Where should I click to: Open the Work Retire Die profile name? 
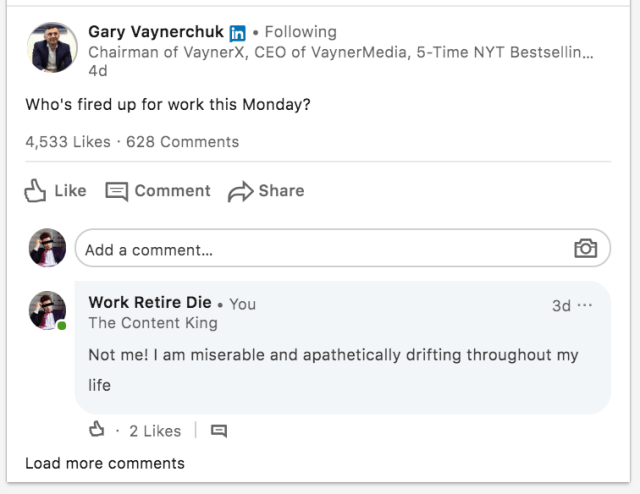[x=149, y=303]
